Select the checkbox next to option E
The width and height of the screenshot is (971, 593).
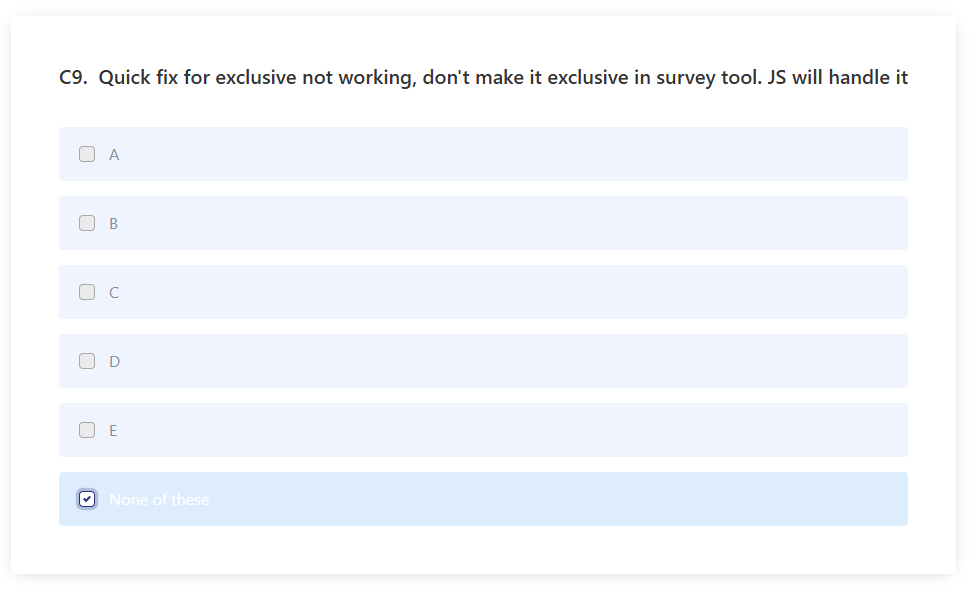tap(87, 430)
